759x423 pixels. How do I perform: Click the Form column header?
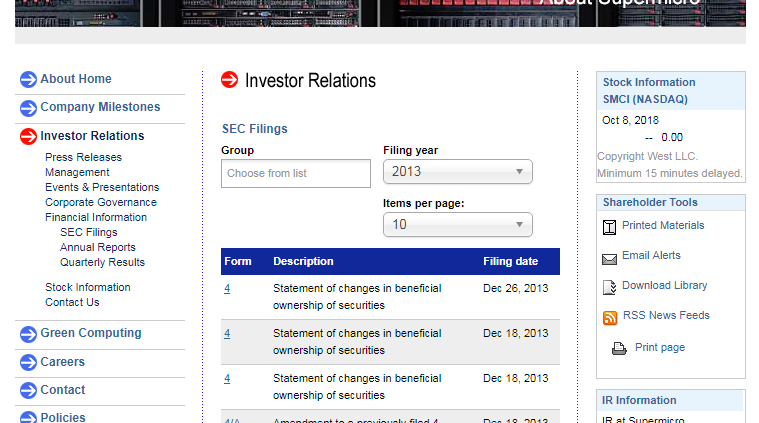pos(238,261)
